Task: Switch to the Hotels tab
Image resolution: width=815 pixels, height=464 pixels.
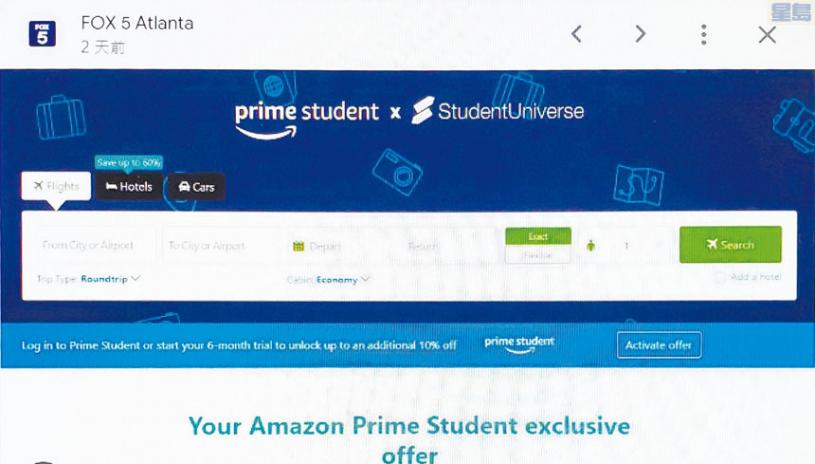Action: pyautogui.click(x=129, y=187)
